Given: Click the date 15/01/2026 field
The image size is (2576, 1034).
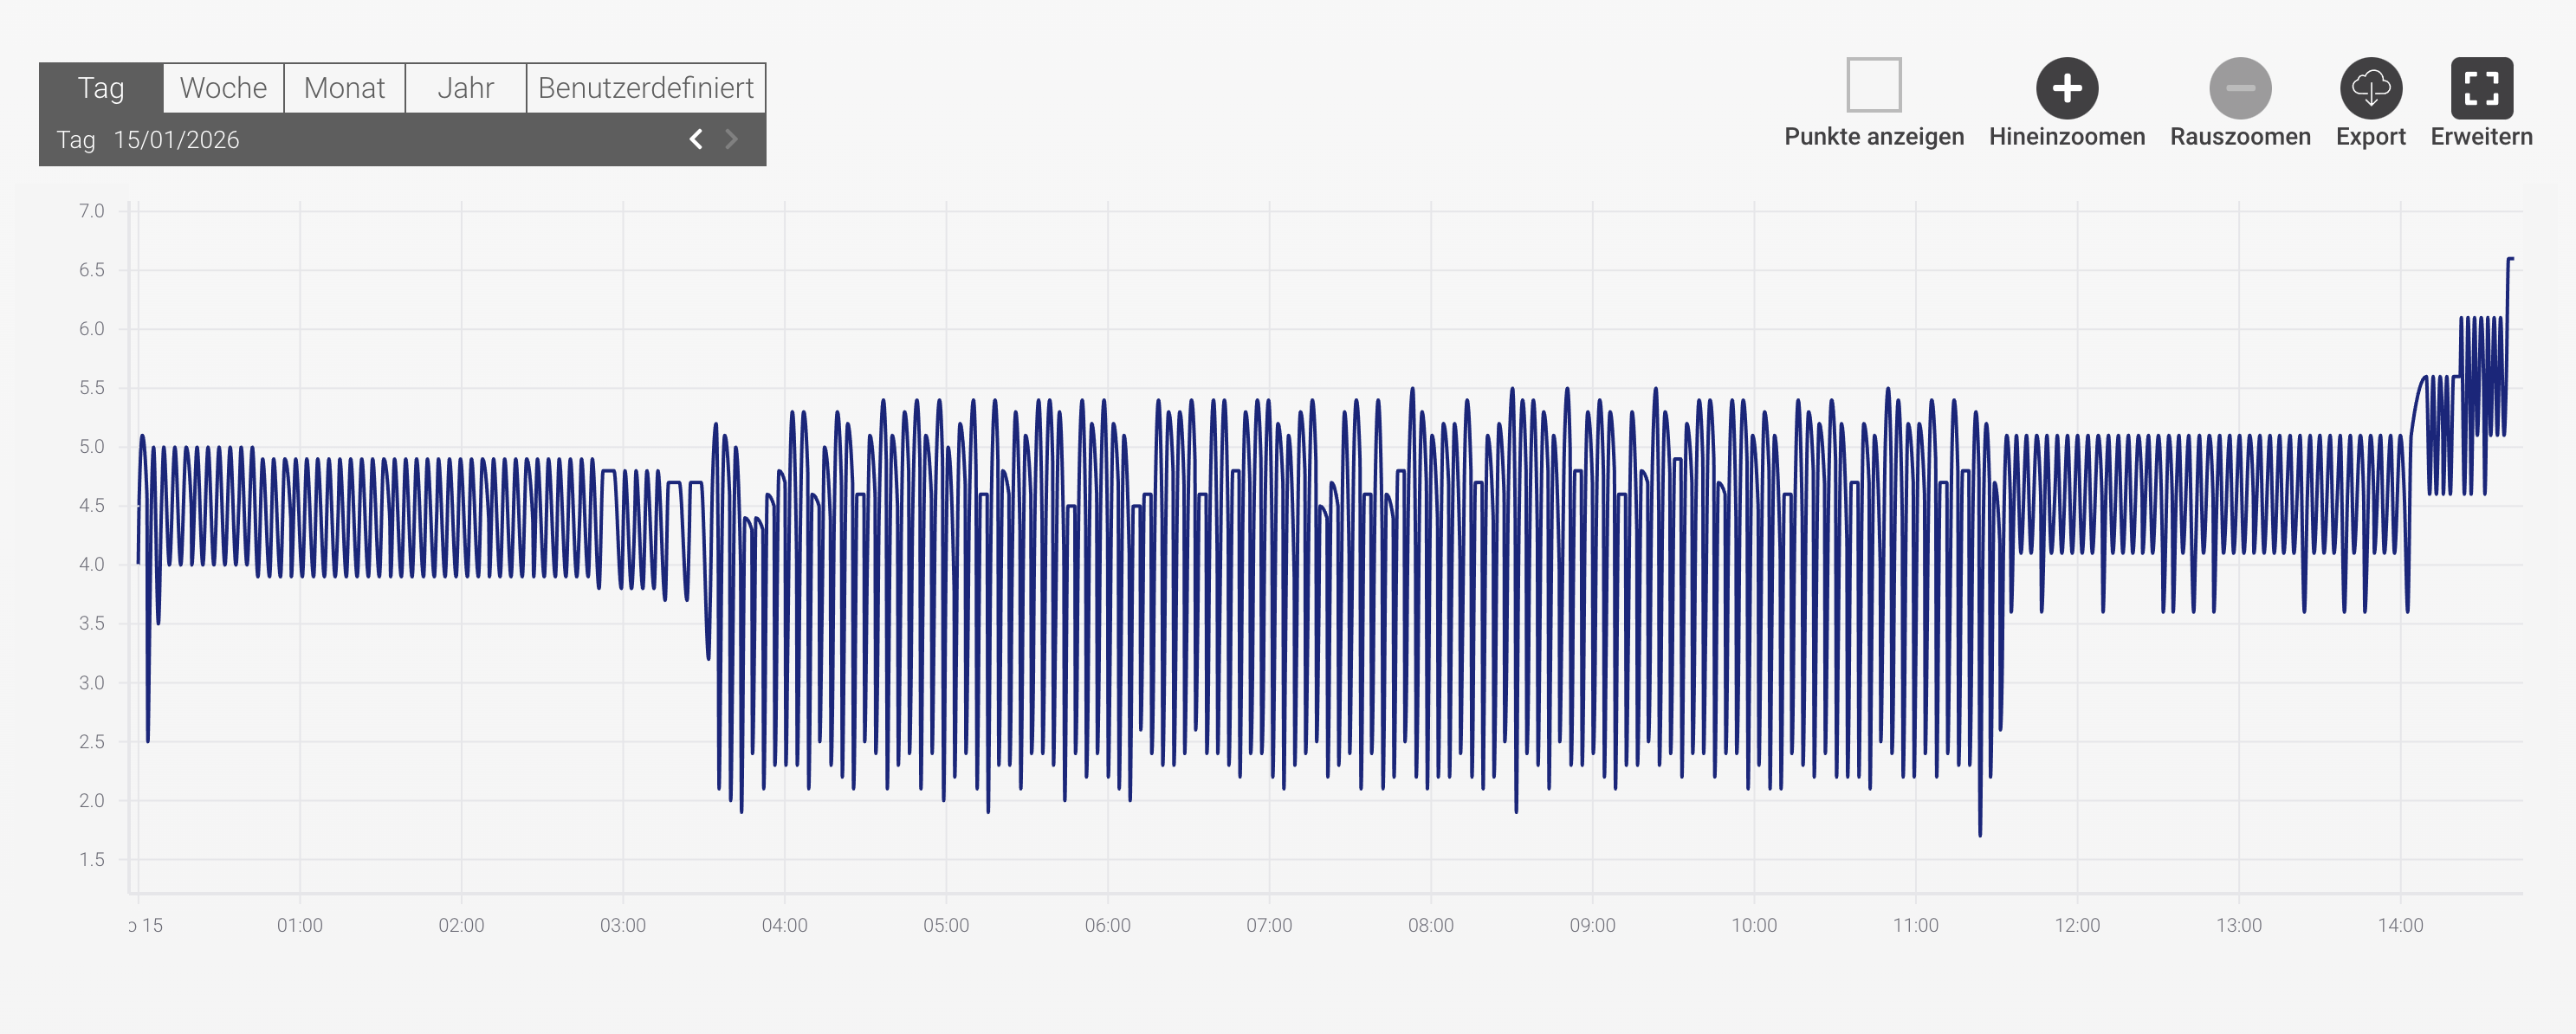Looking at the screenshot, I should pos(176,140).
